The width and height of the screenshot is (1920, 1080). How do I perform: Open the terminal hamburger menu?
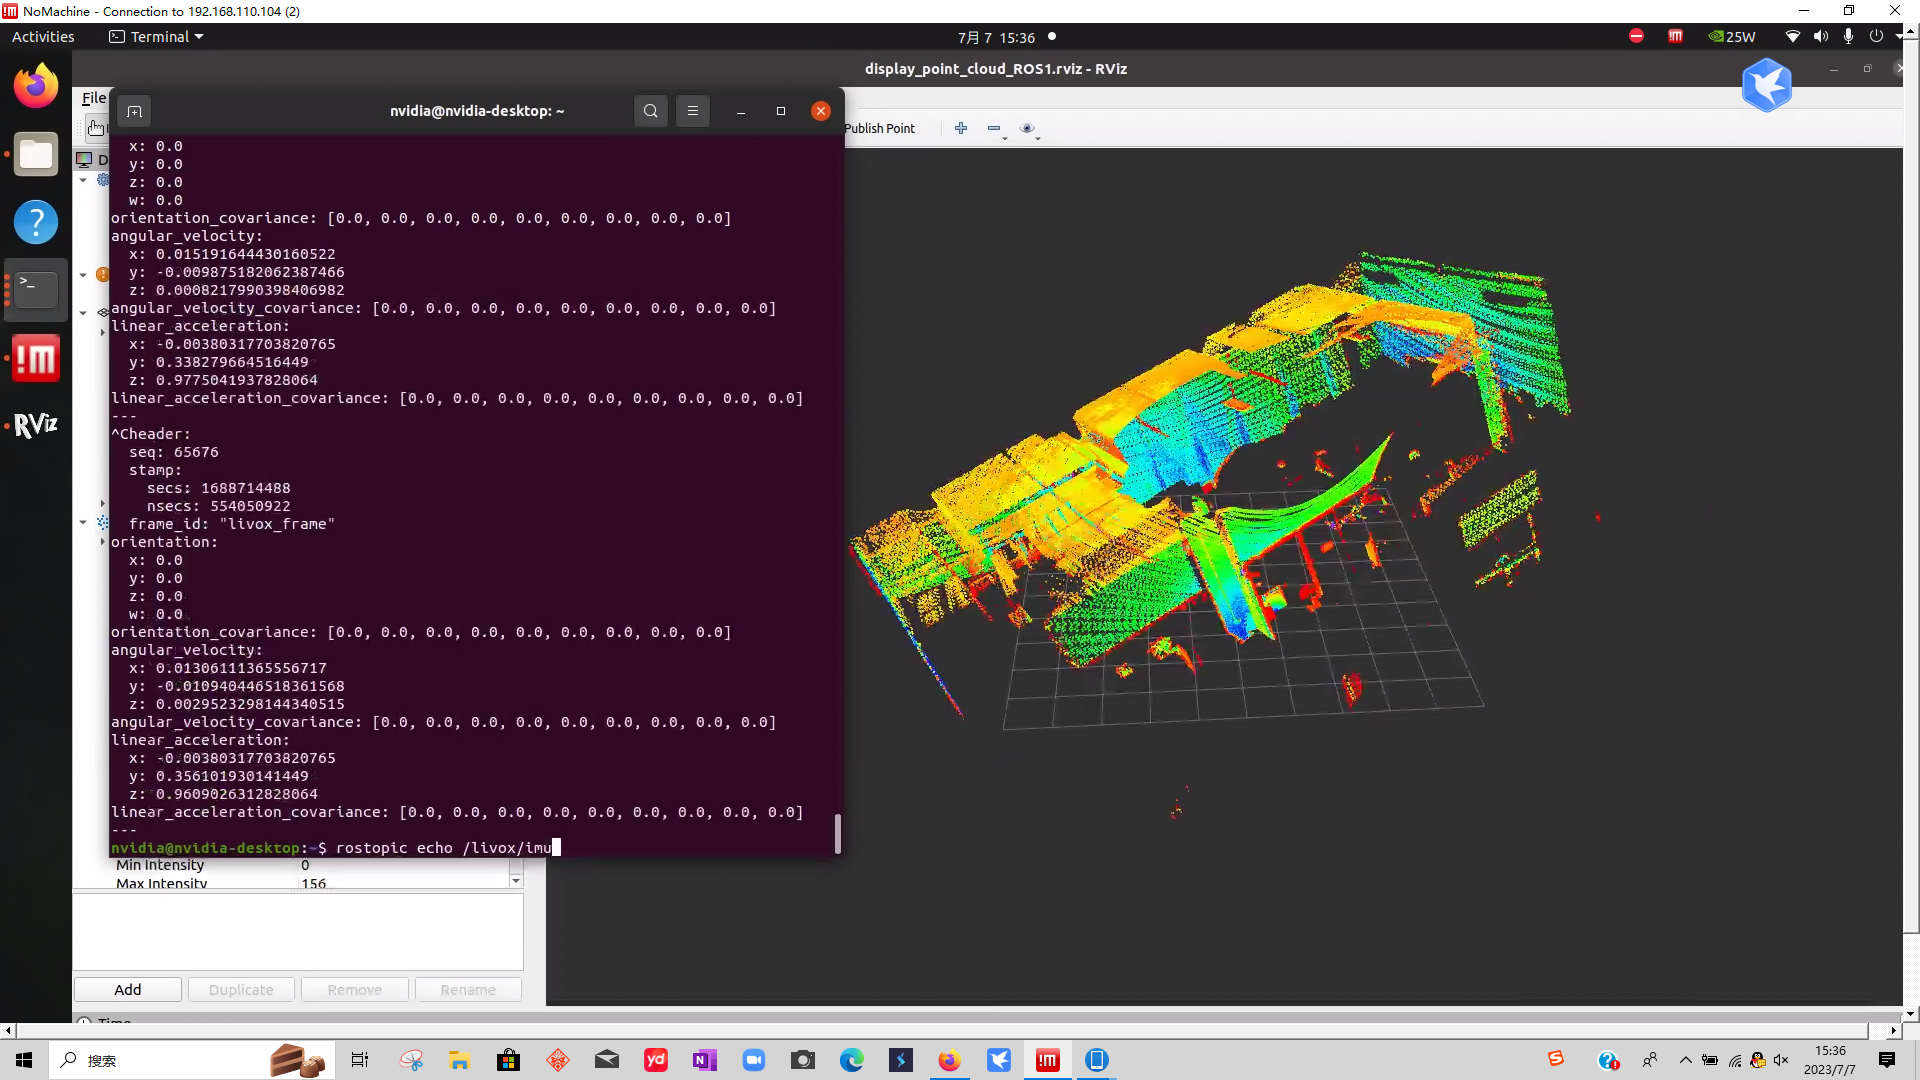(x=692, y=111)
